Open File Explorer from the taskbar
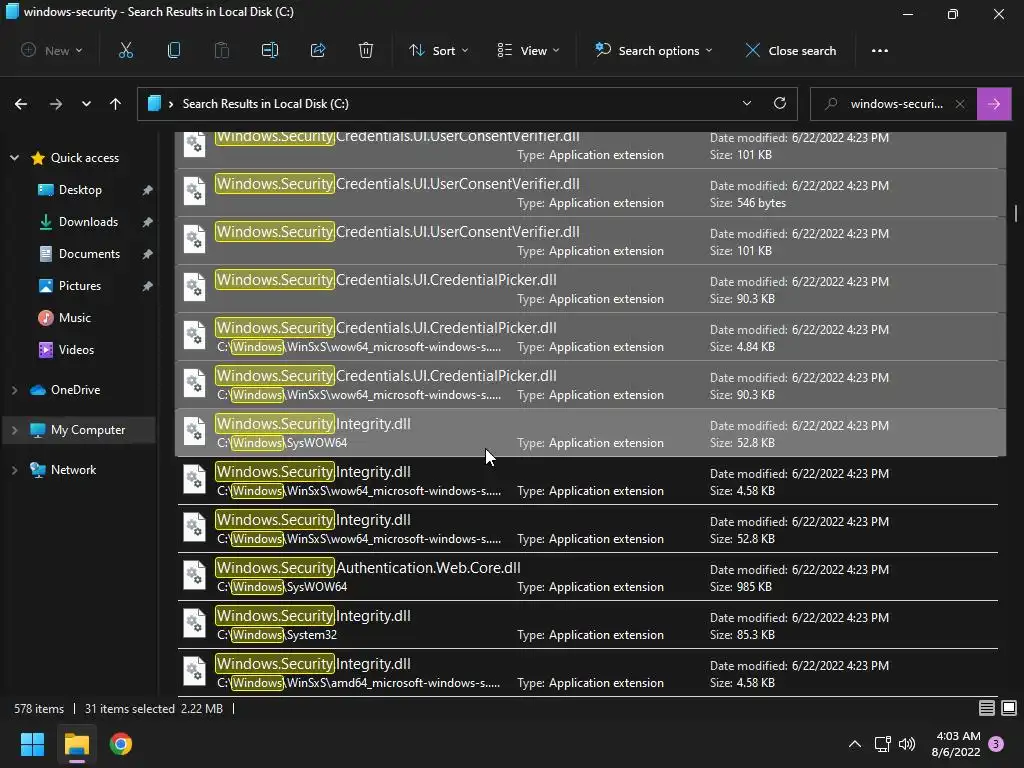The height and width of the screenshot is (768, 1024). (76, 744)
